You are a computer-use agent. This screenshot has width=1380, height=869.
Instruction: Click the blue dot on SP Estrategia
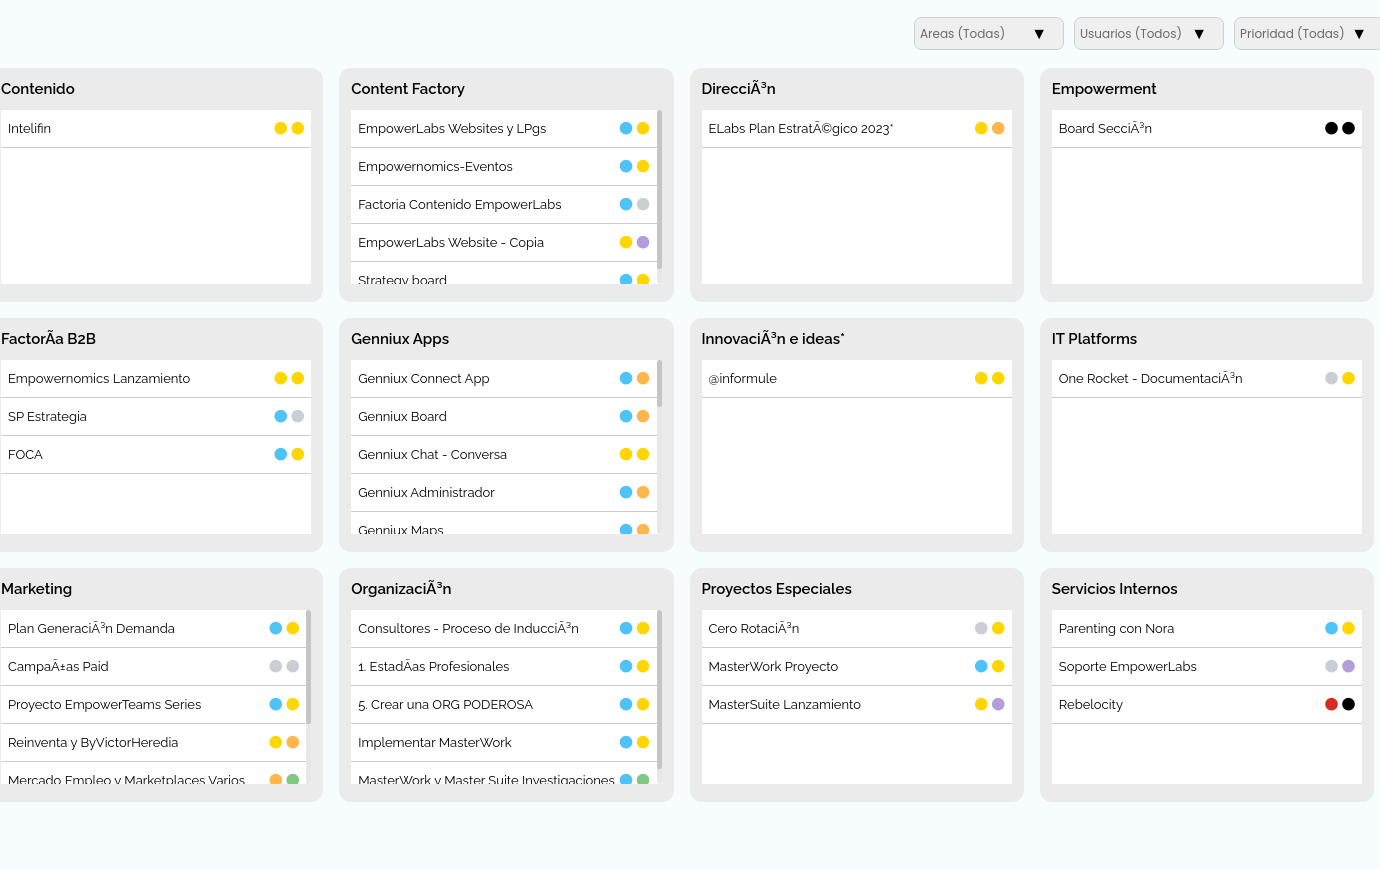(x=281, y=416)
